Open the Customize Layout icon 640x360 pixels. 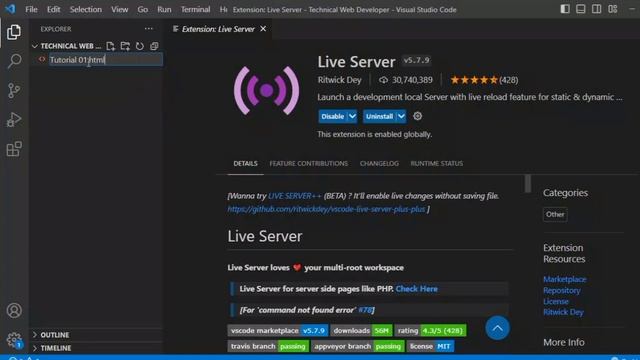[613, 9]
